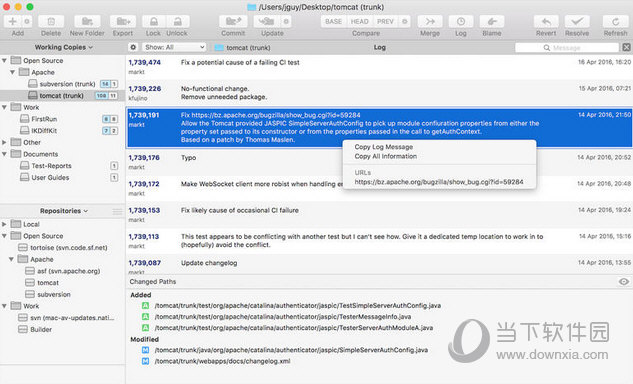Compare with HEAD revision
The width and height of the screenshot is (633, 384).
click(x=359, y=21)
